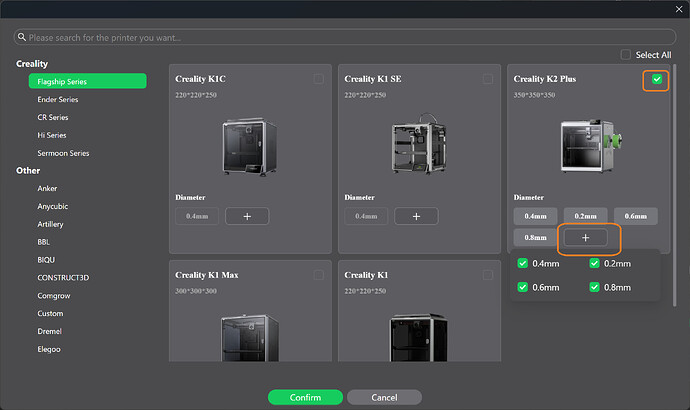Uncheck 0.8mm in diameter popup
Screen dimensions: 690x410
click(x=594, y=287)
